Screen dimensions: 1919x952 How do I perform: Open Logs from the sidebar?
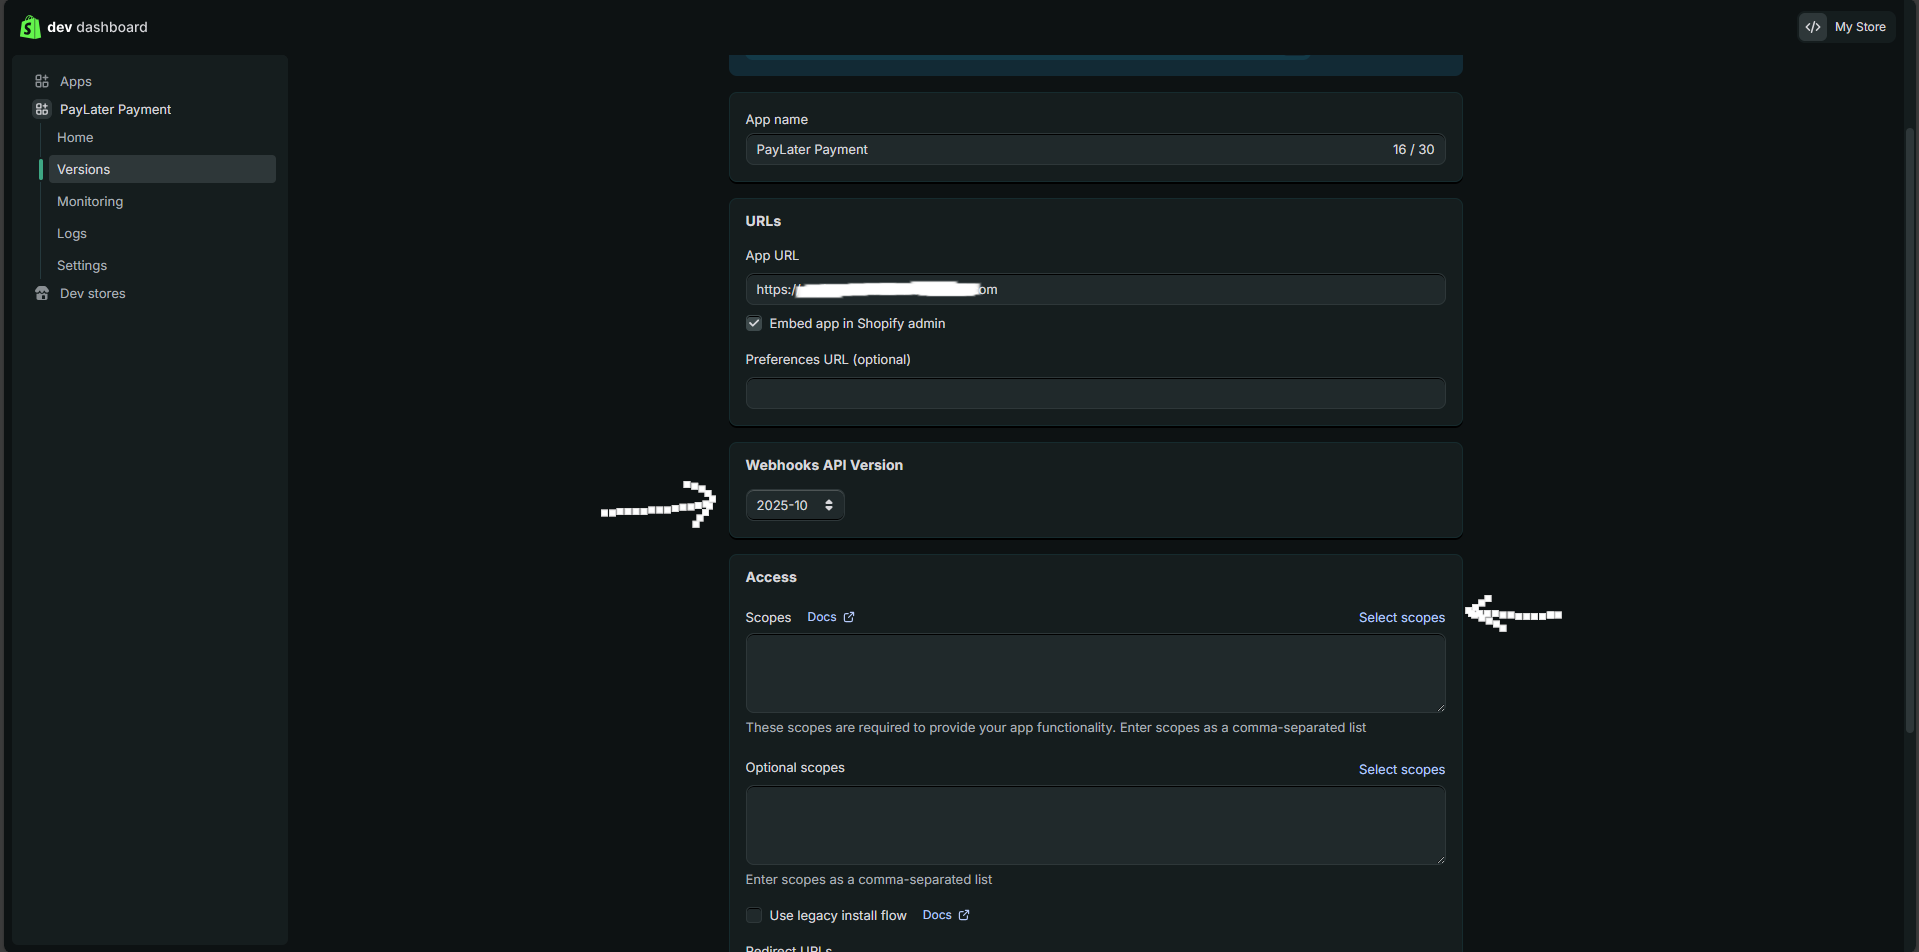click(x=72, y=233)
